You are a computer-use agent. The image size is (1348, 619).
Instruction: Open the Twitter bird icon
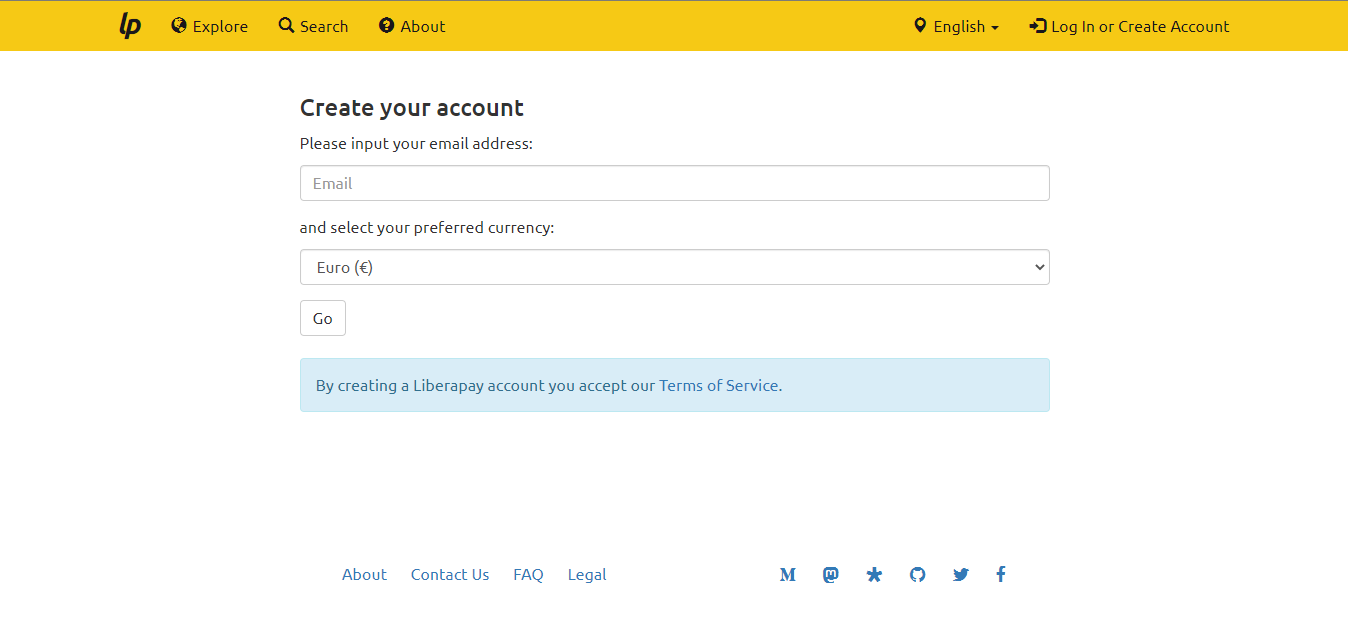pos(961,575)
